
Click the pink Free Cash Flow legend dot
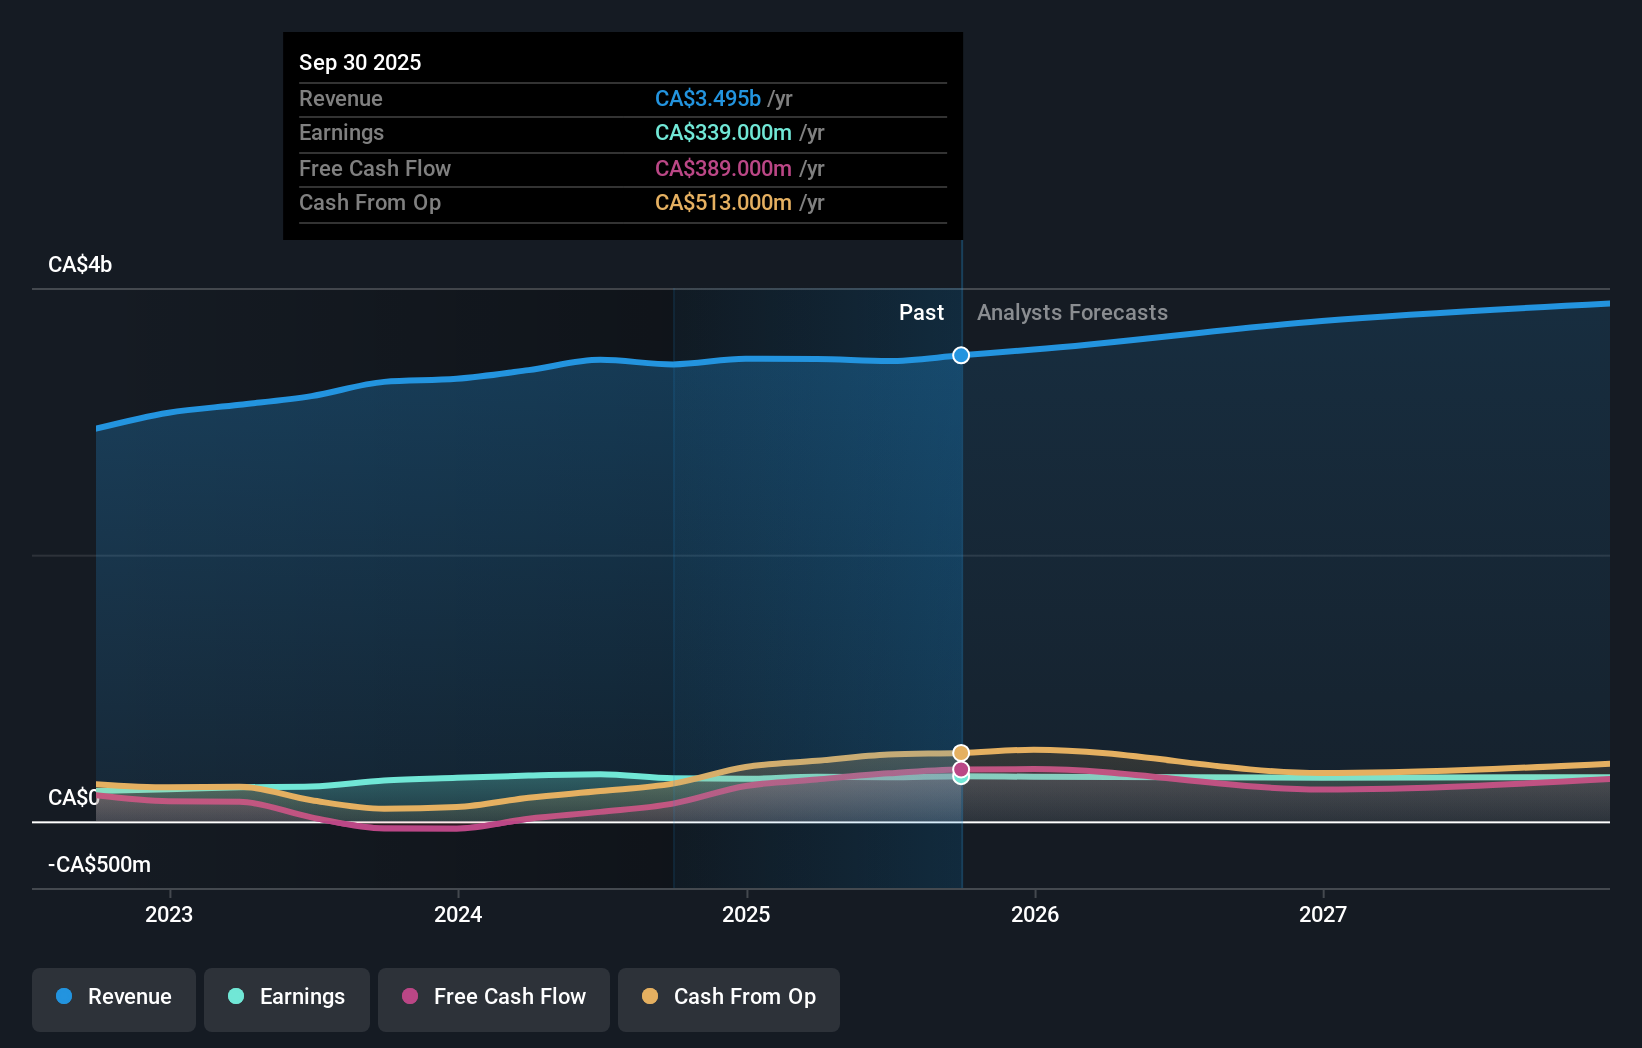pyautogui.click(x=411, y=997)
